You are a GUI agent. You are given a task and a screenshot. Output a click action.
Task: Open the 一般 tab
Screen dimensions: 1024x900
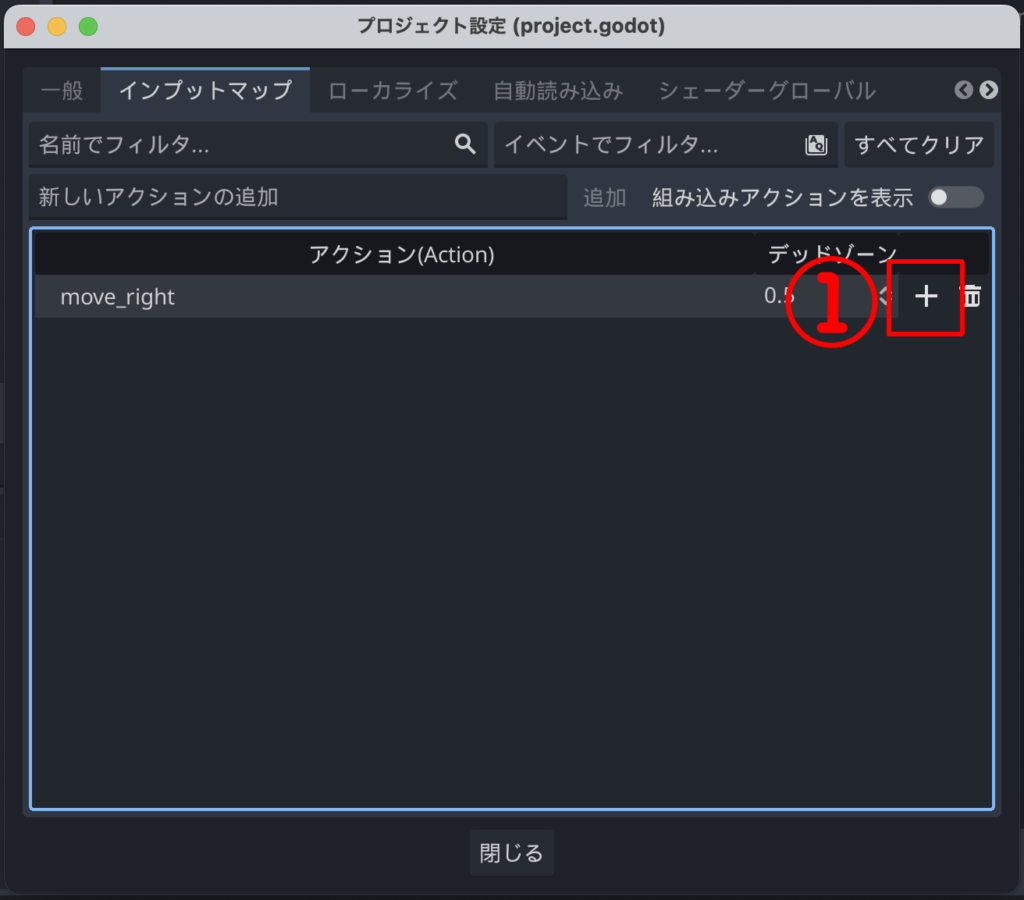(x=62, y=91)
